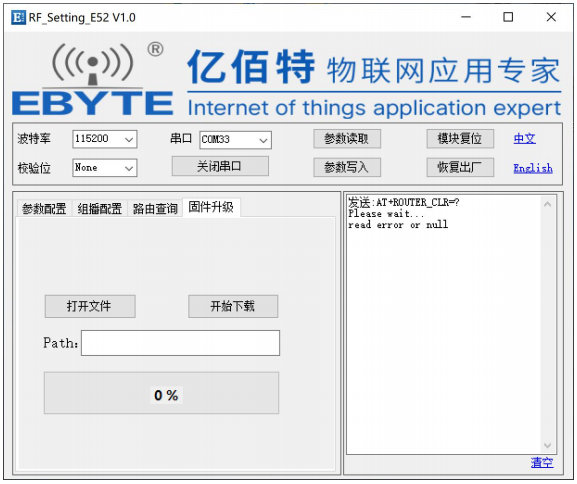577x484 pixels.
Task: Click the 0 % firmware progress bar
Action: [x=162, y=393]
